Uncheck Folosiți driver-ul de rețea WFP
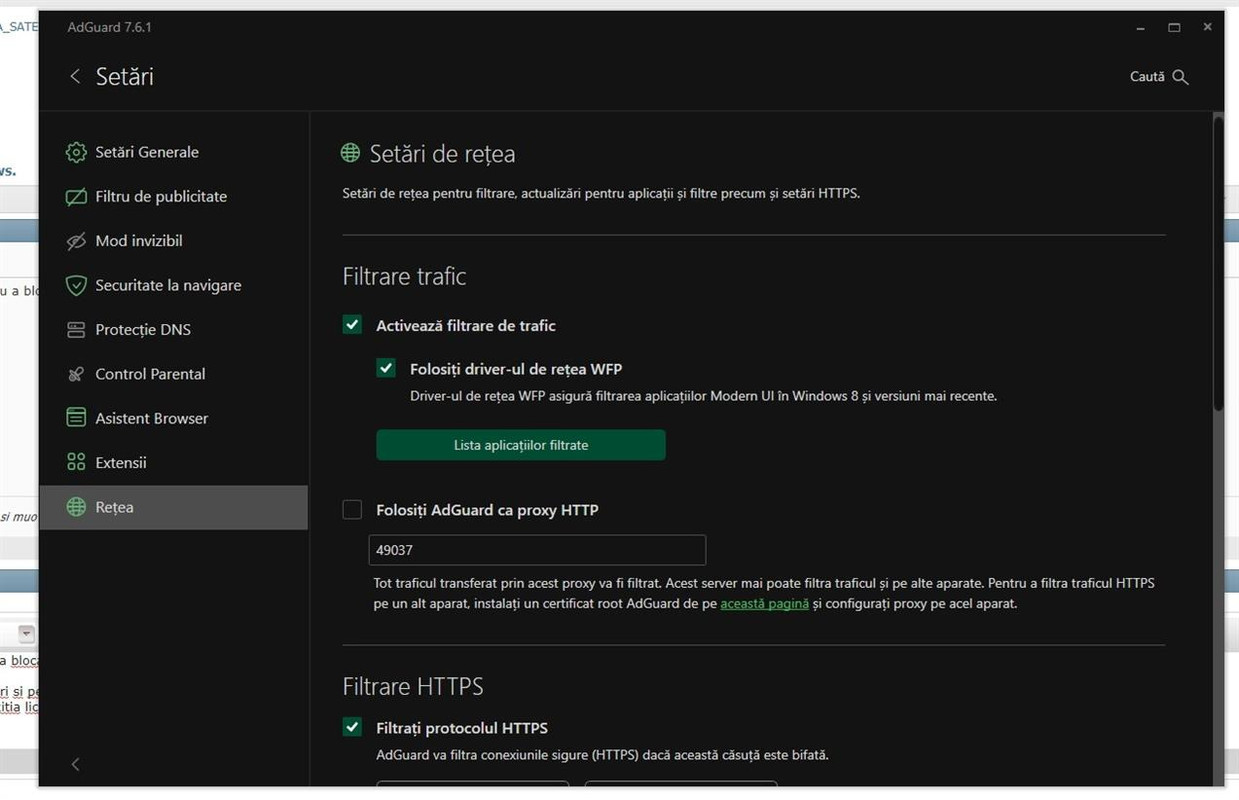 click(386, 368)
